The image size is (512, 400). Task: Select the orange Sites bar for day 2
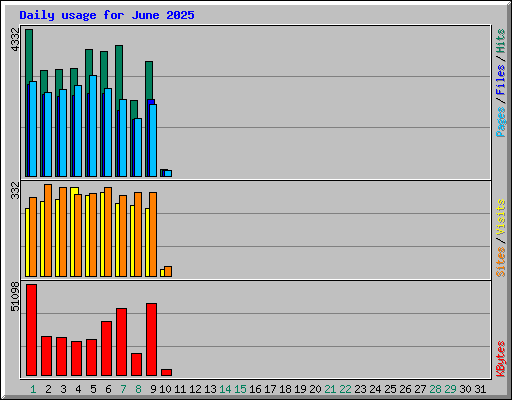click(48, 230)
